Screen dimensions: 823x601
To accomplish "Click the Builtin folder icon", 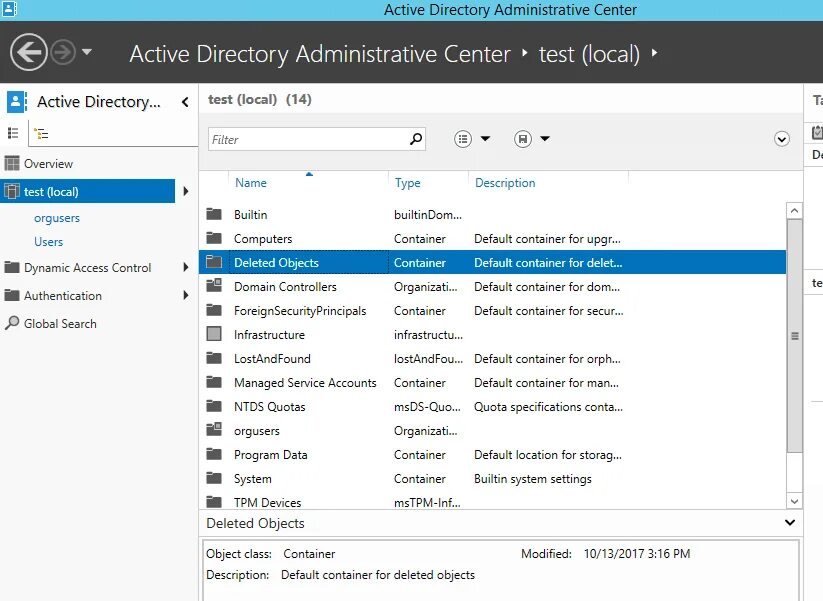I will point(214,214).
